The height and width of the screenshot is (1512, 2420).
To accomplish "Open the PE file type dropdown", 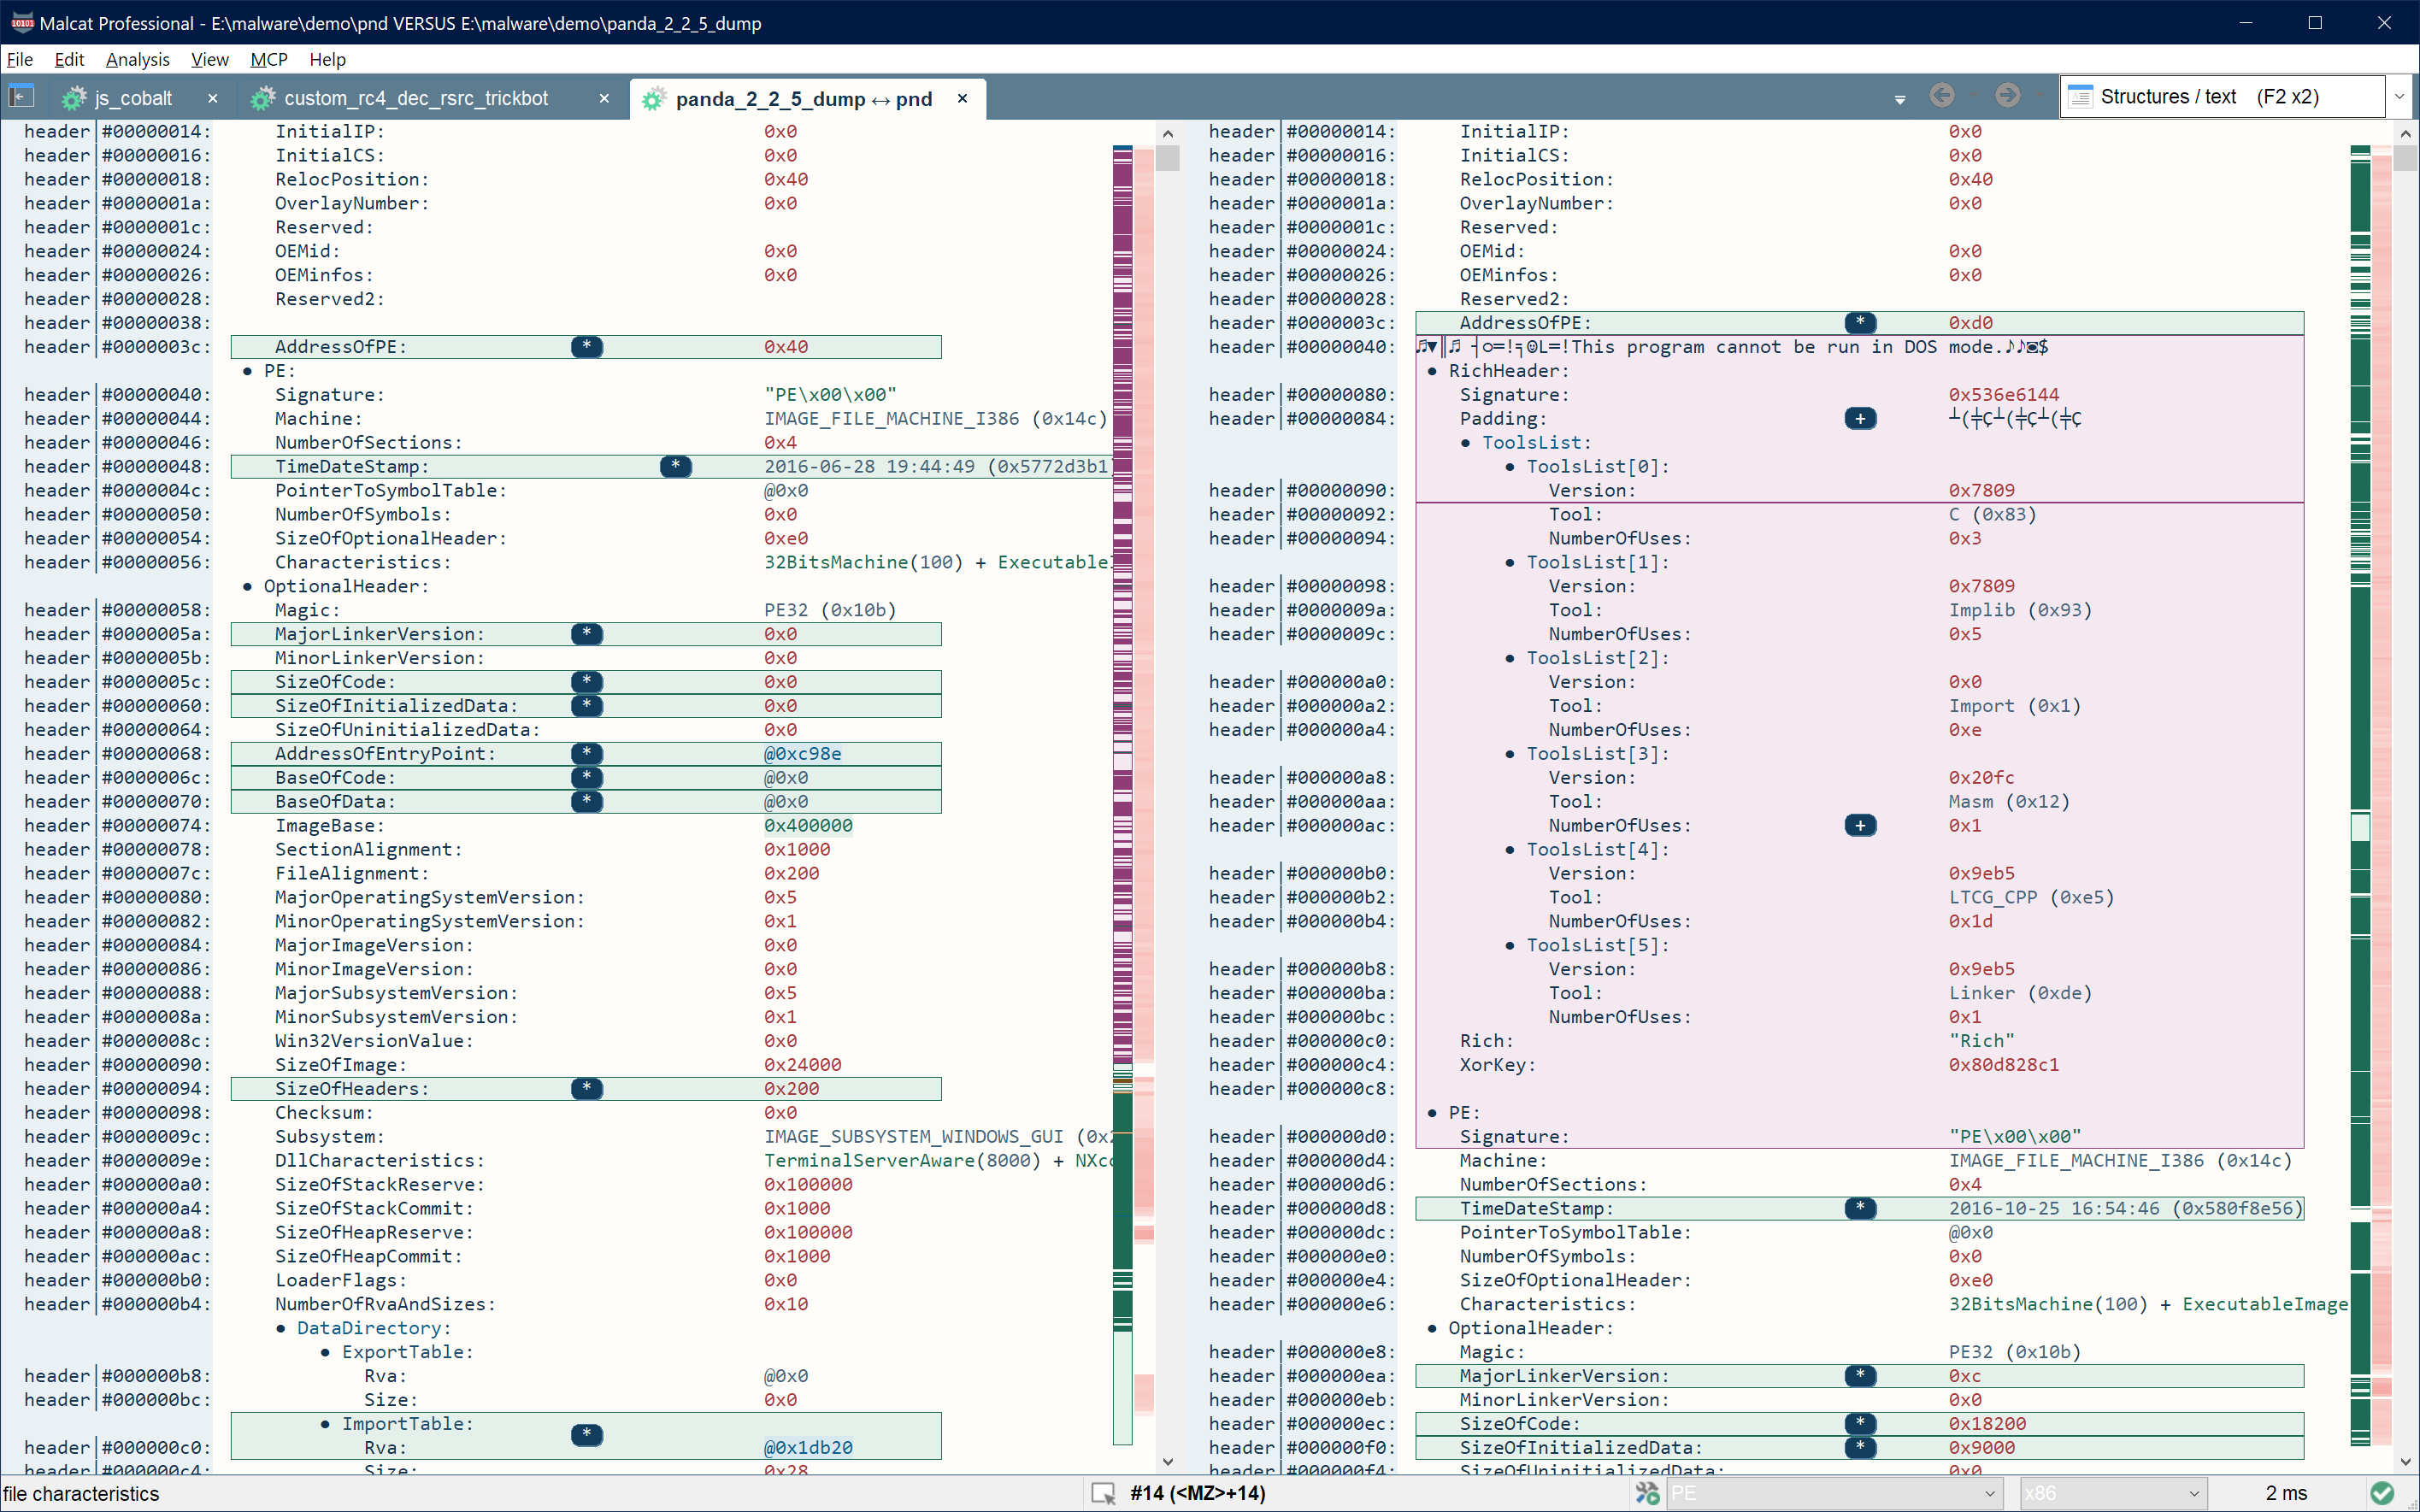I will 1834,1493.
